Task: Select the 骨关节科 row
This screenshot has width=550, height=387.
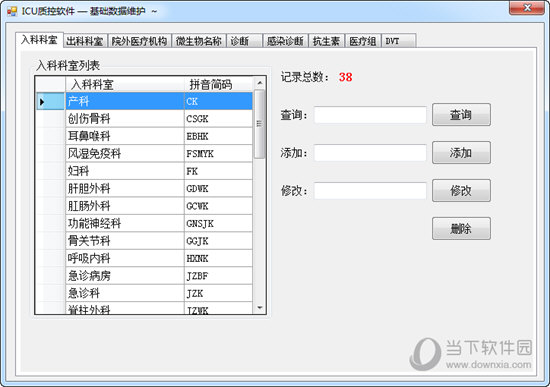Action: (x=144, y=241)
